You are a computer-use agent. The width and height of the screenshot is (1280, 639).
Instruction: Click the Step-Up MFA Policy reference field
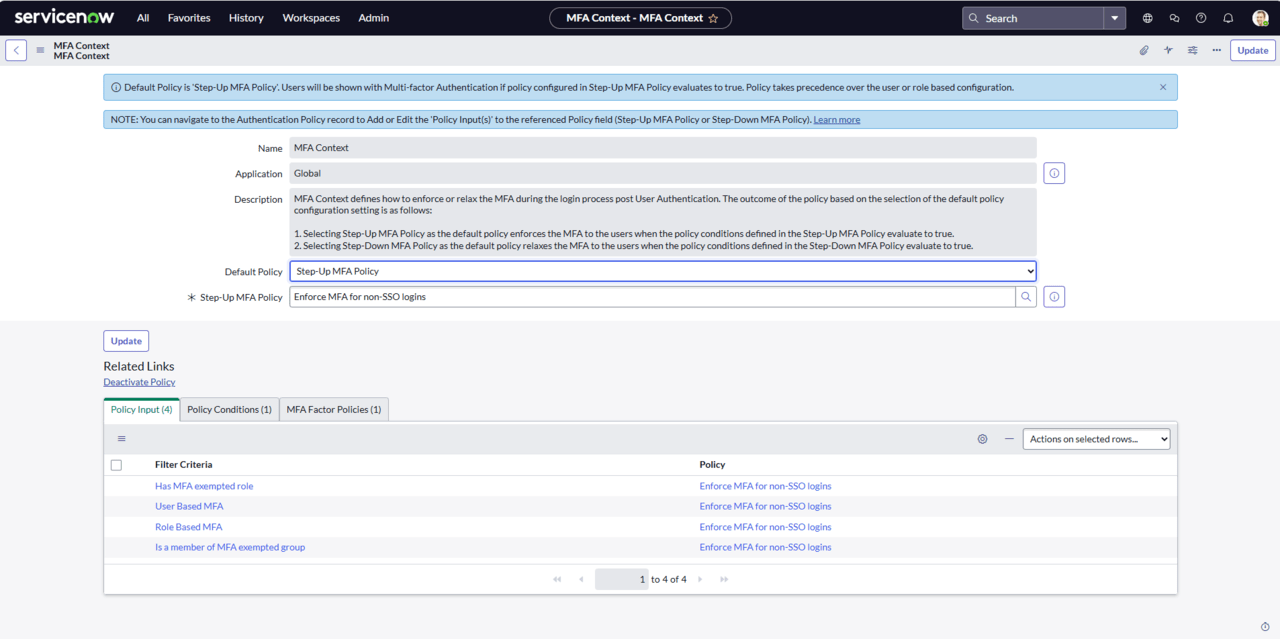(652, 297)
